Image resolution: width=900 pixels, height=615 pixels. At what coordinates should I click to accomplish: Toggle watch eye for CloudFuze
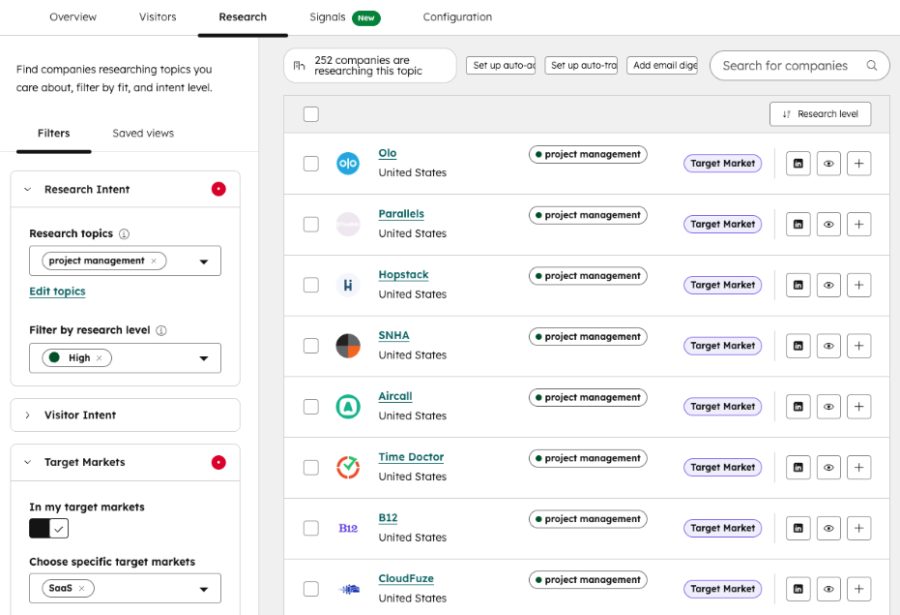click(x=828, y=589)
